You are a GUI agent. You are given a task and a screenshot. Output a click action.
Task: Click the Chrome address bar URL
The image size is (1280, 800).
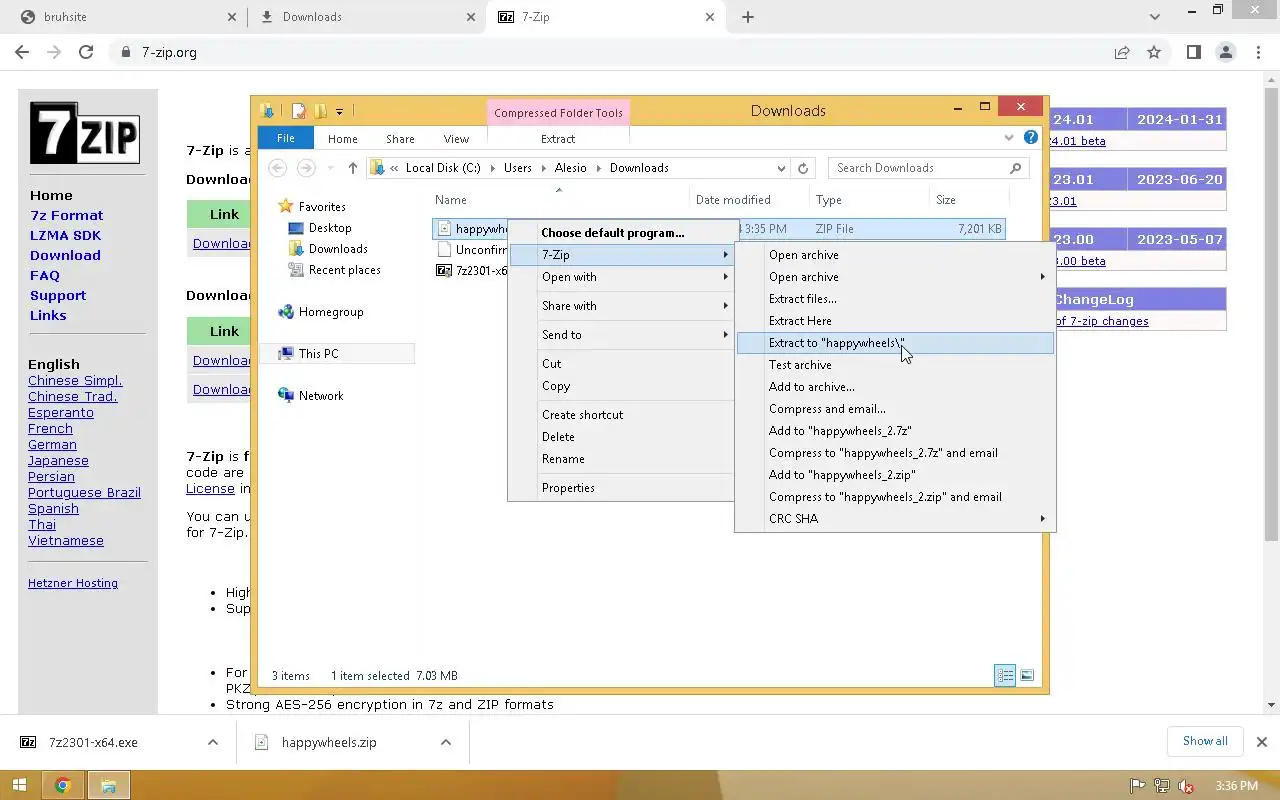169,52
